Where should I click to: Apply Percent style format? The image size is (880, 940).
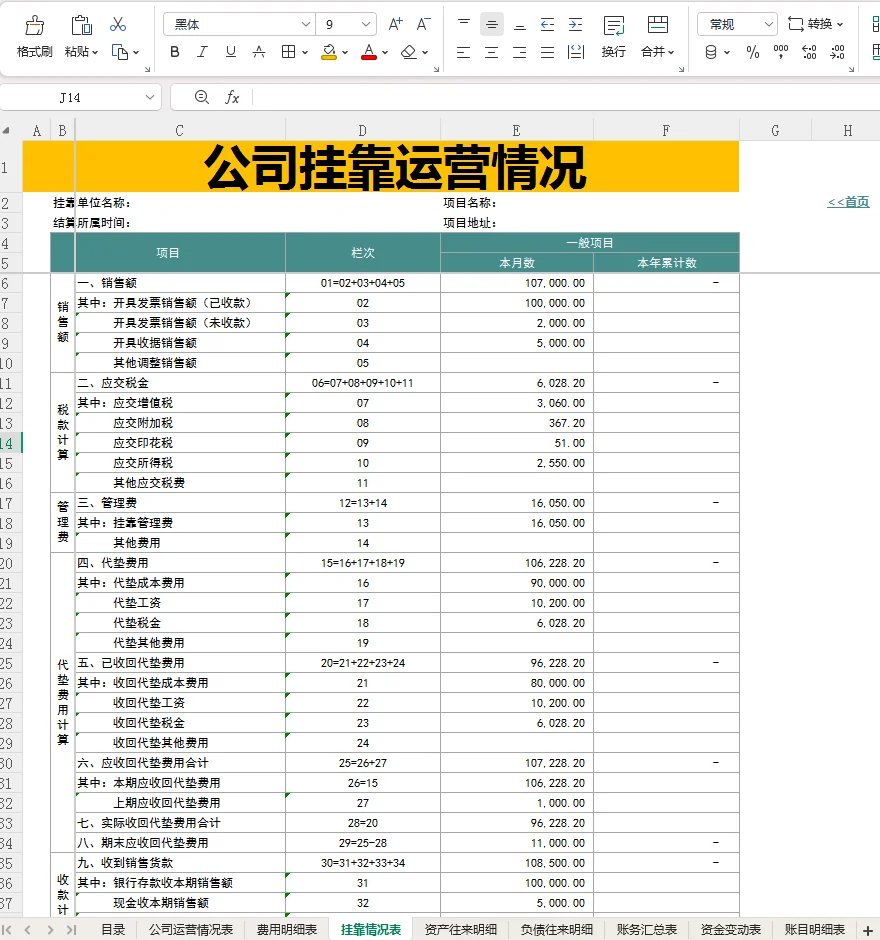[753, 53]
